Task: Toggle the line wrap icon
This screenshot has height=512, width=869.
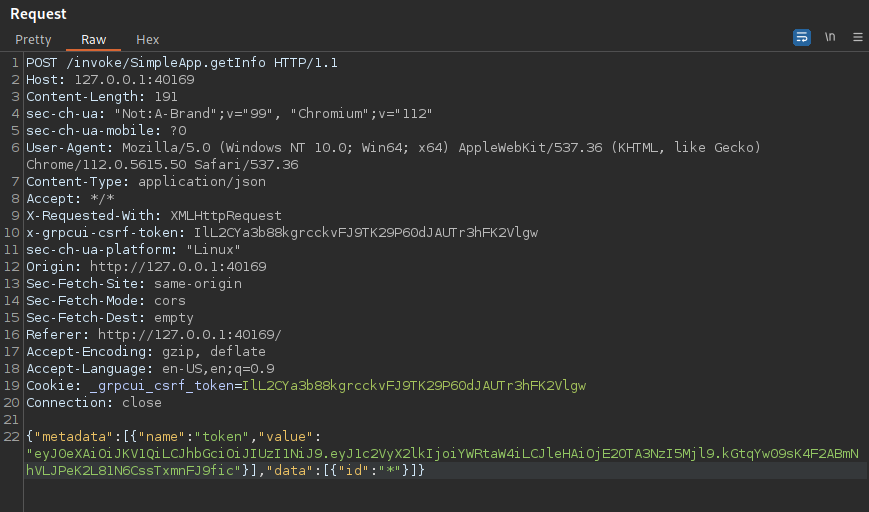Action: tap(801, 37)
